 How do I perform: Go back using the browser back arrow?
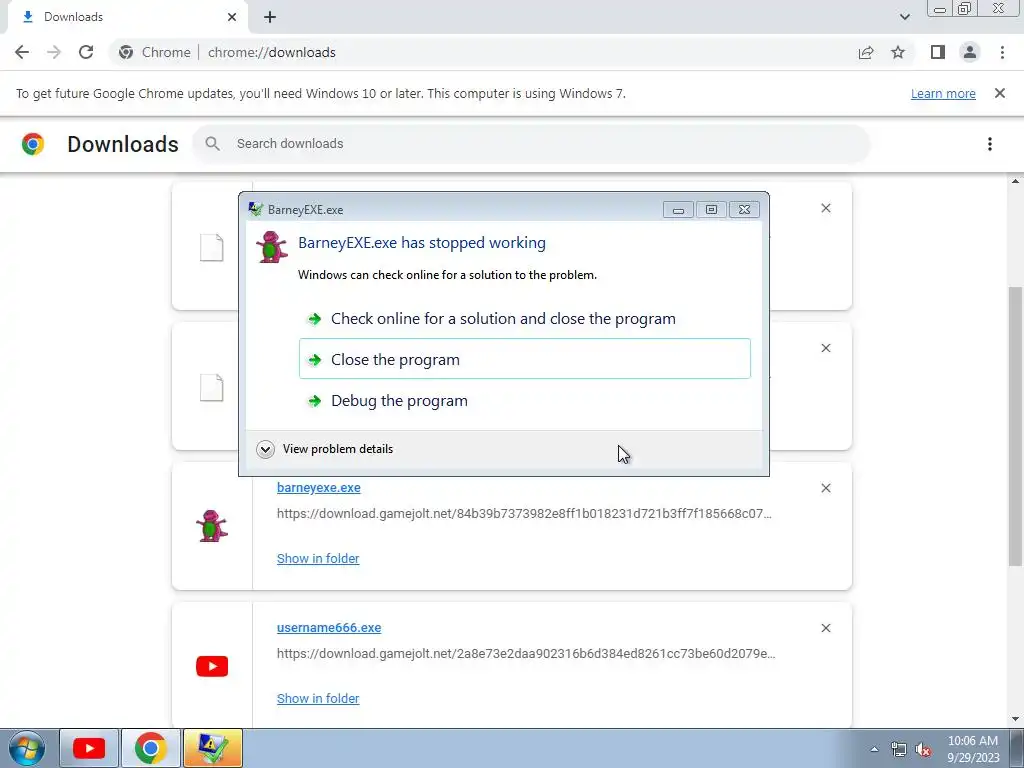coord(22,52)
